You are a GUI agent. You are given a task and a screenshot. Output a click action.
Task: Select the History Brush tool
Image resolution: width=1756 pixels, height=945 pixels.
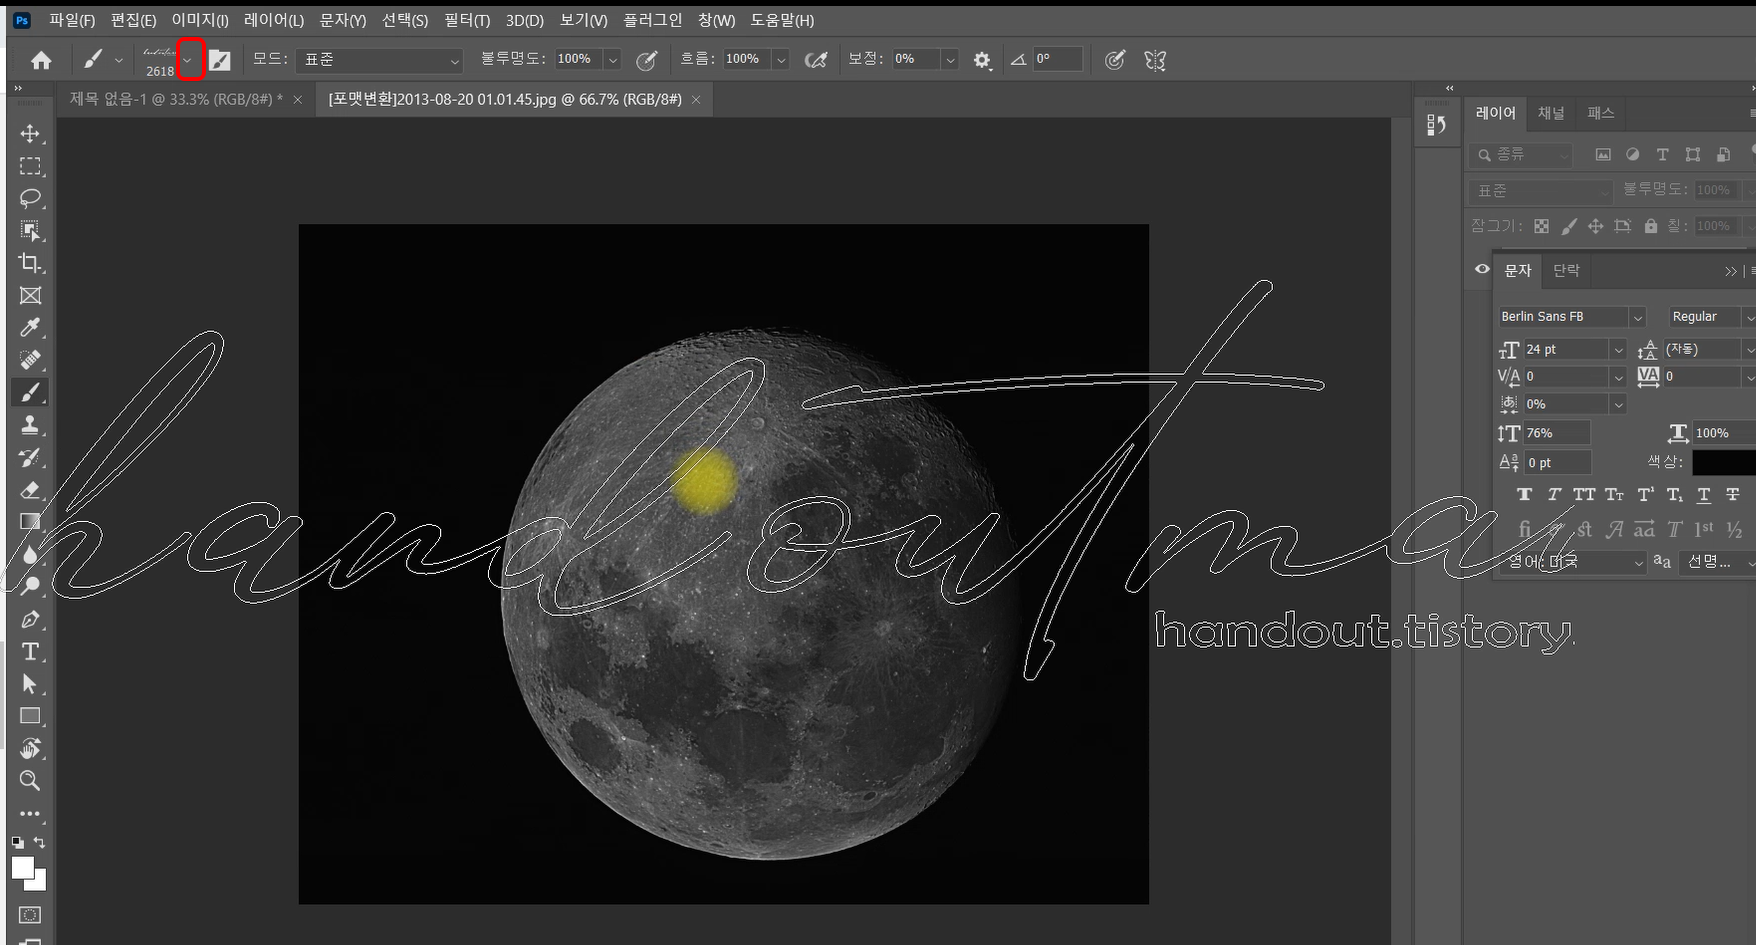pyautogui.click(x=30, y=457)
